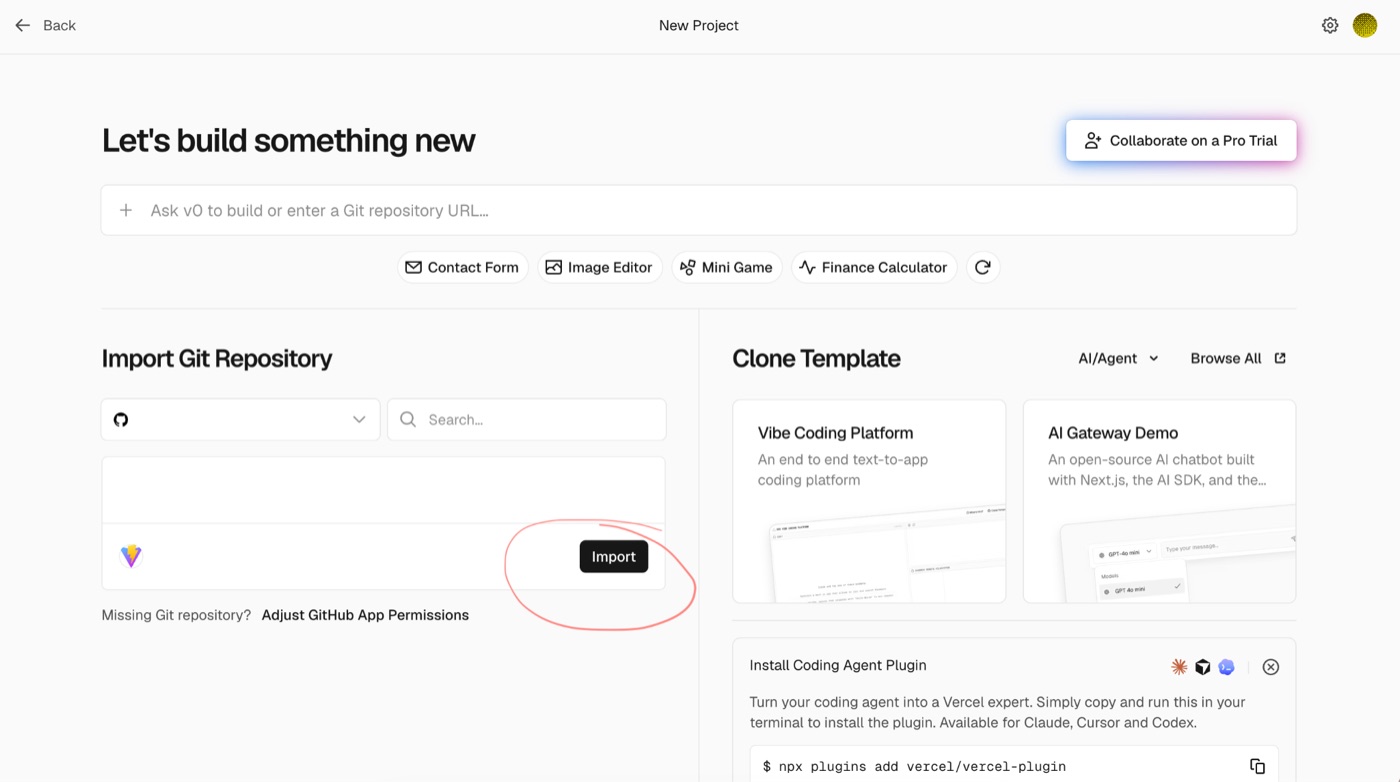Screen dimensions: 1400x782
Task: Open the AI Gateway Demo template
Action: pos(1159,501)
